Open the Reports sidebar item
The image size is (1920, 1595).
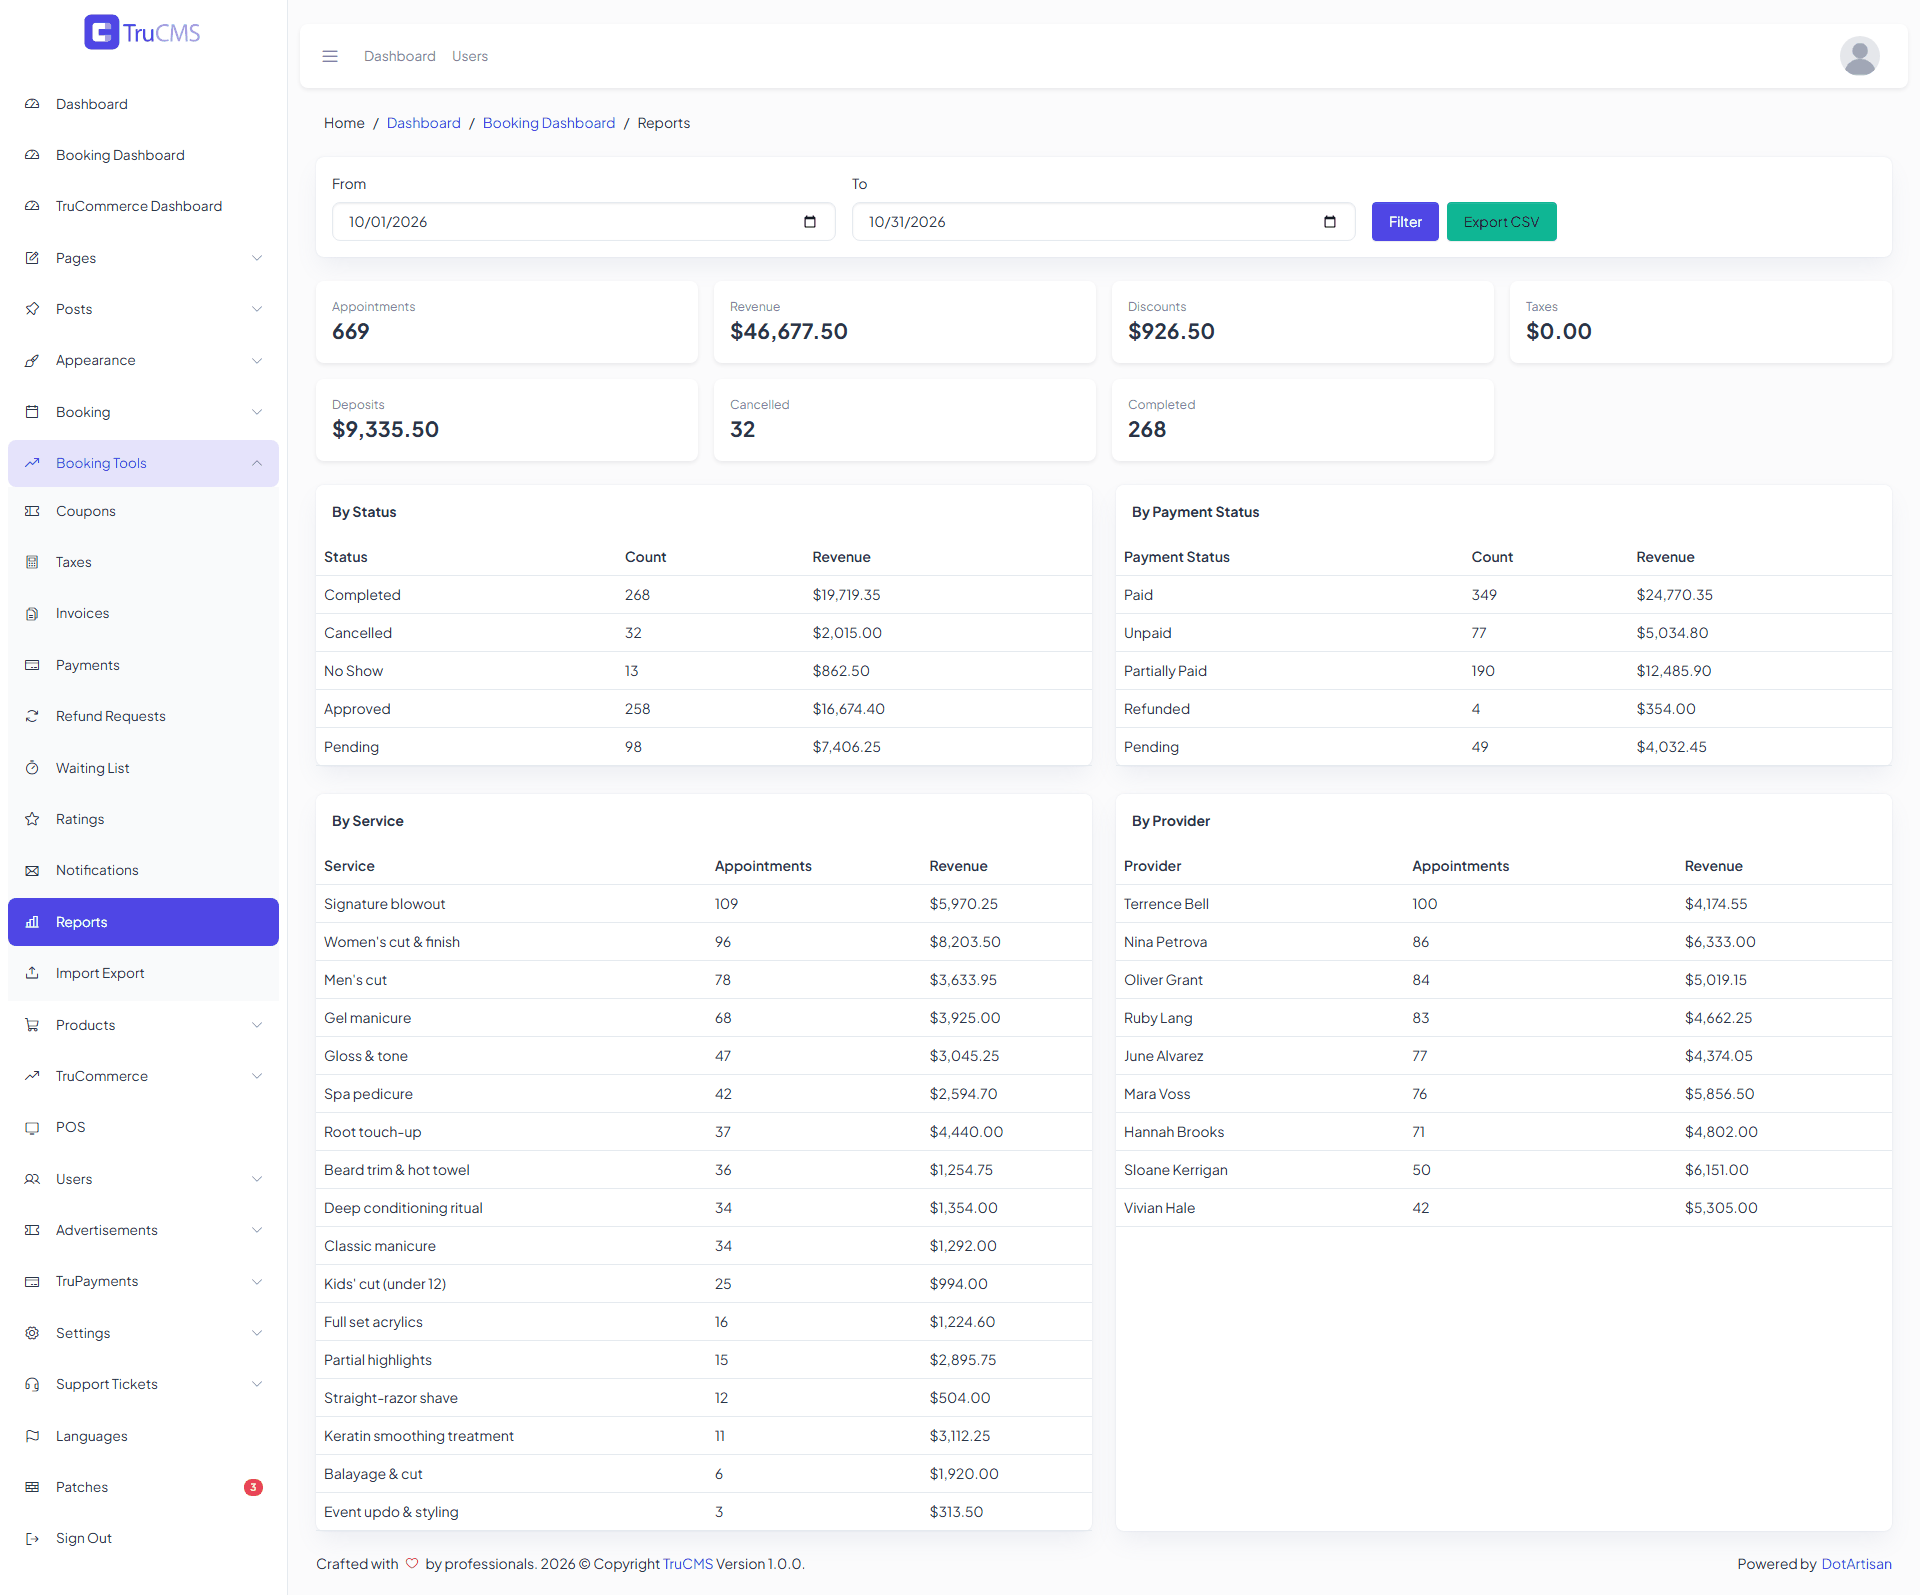click(143, 922)
